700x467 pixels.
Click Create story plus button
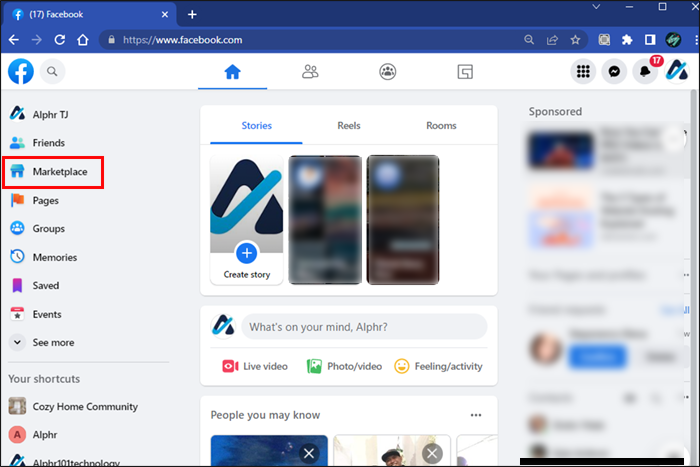coord(246,254)
